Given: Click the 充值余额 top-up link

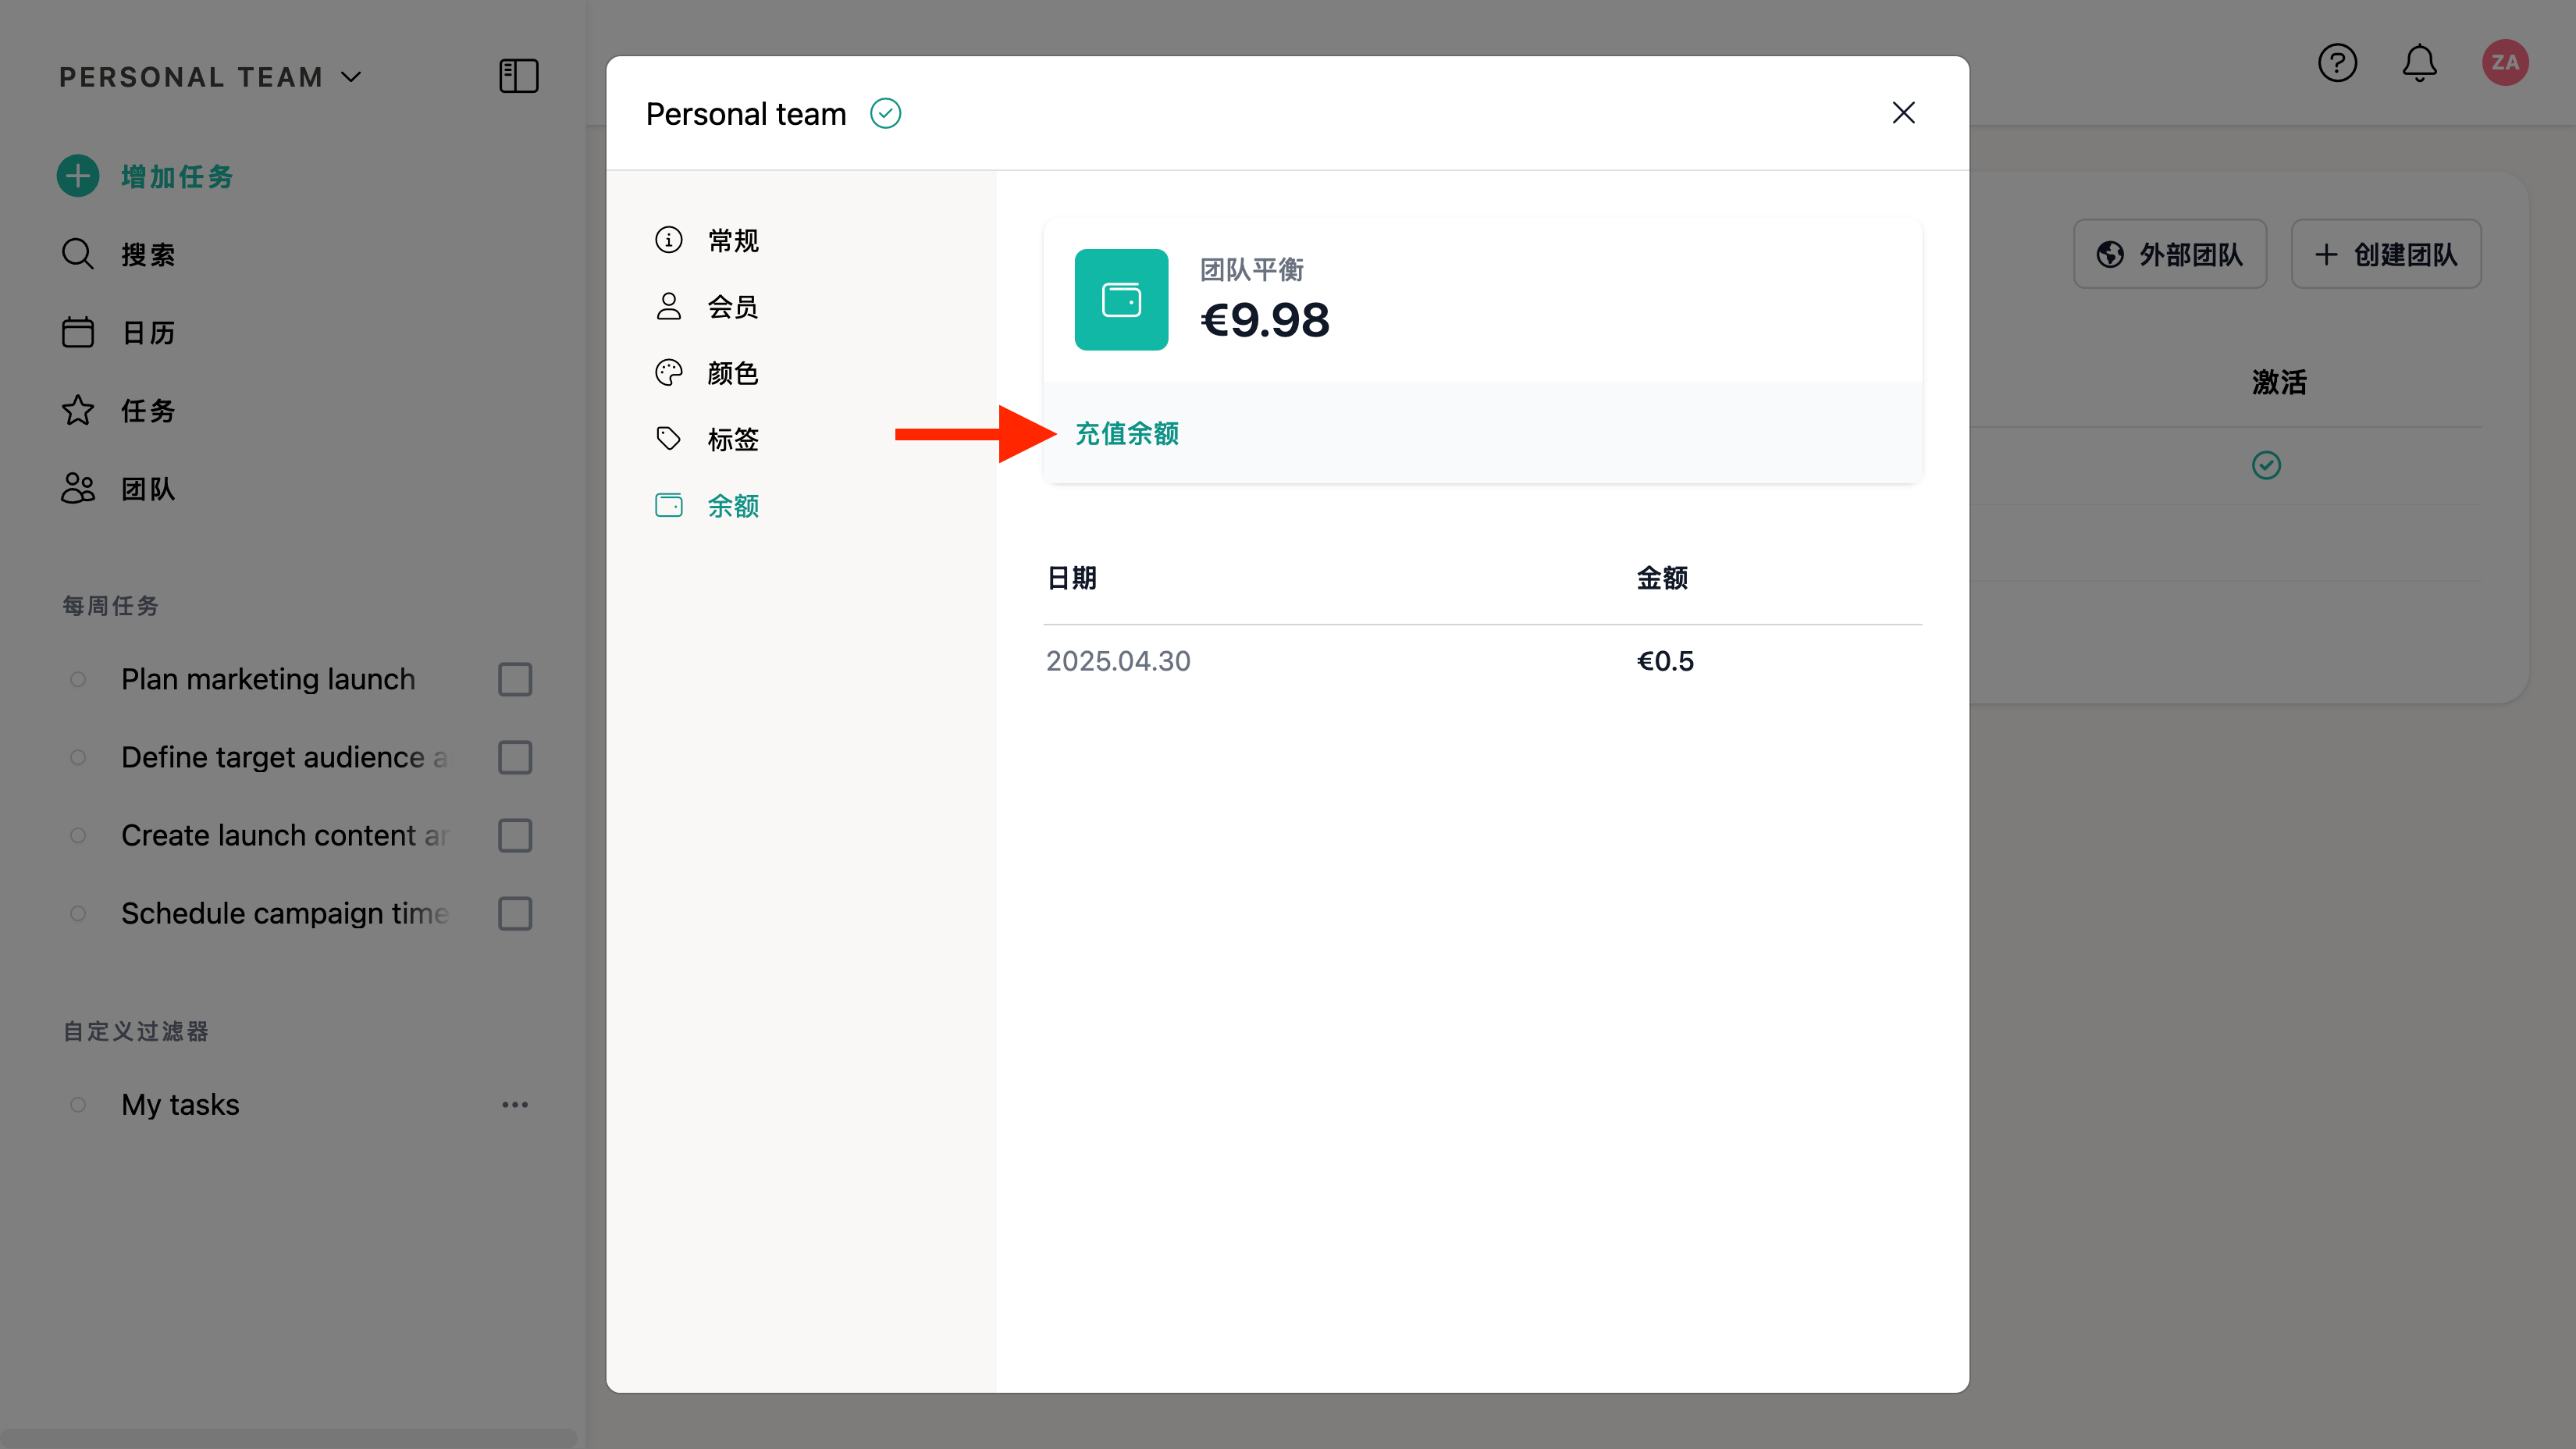Looking at the screenshot, I should coord(1126,433).
